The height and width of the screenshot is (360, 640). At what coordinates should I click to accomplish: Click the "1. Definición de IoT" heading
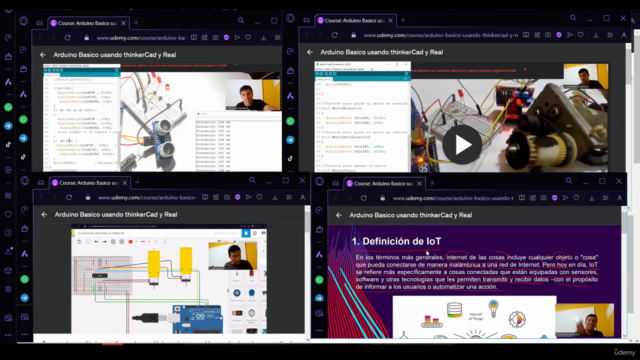[x=396, y=241]
